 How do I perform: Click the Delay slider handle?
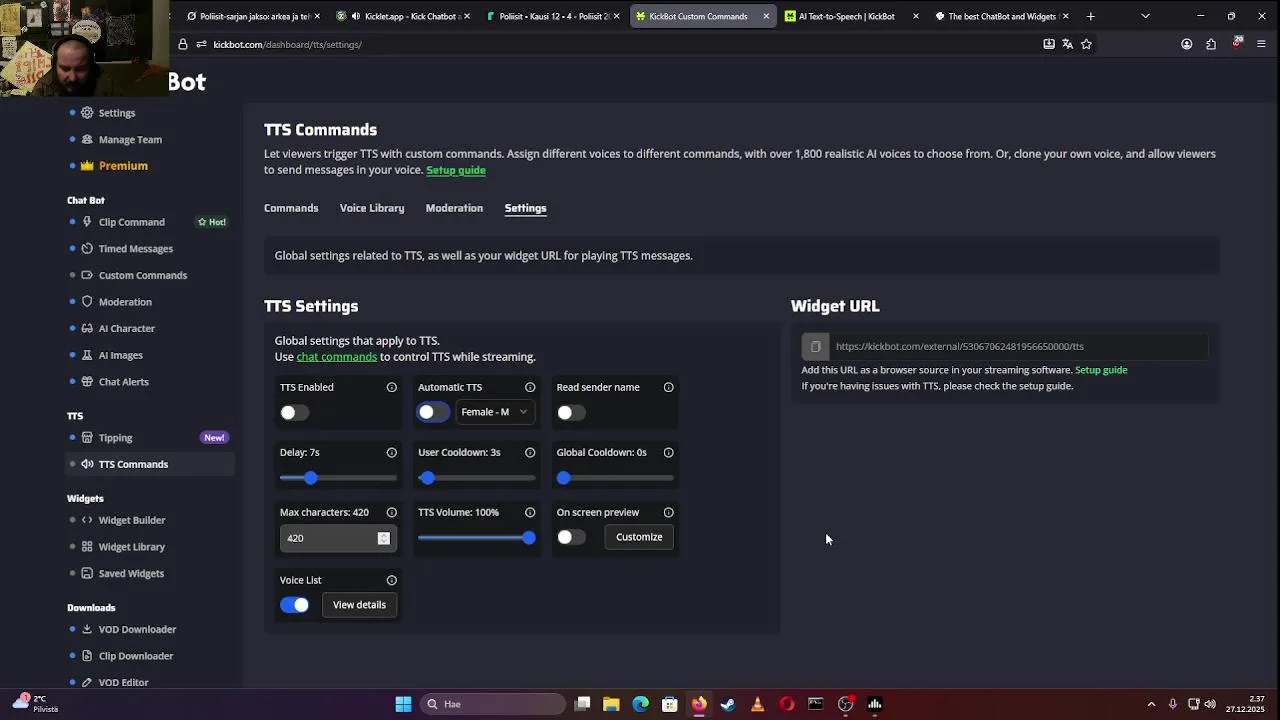click(310, 478)
